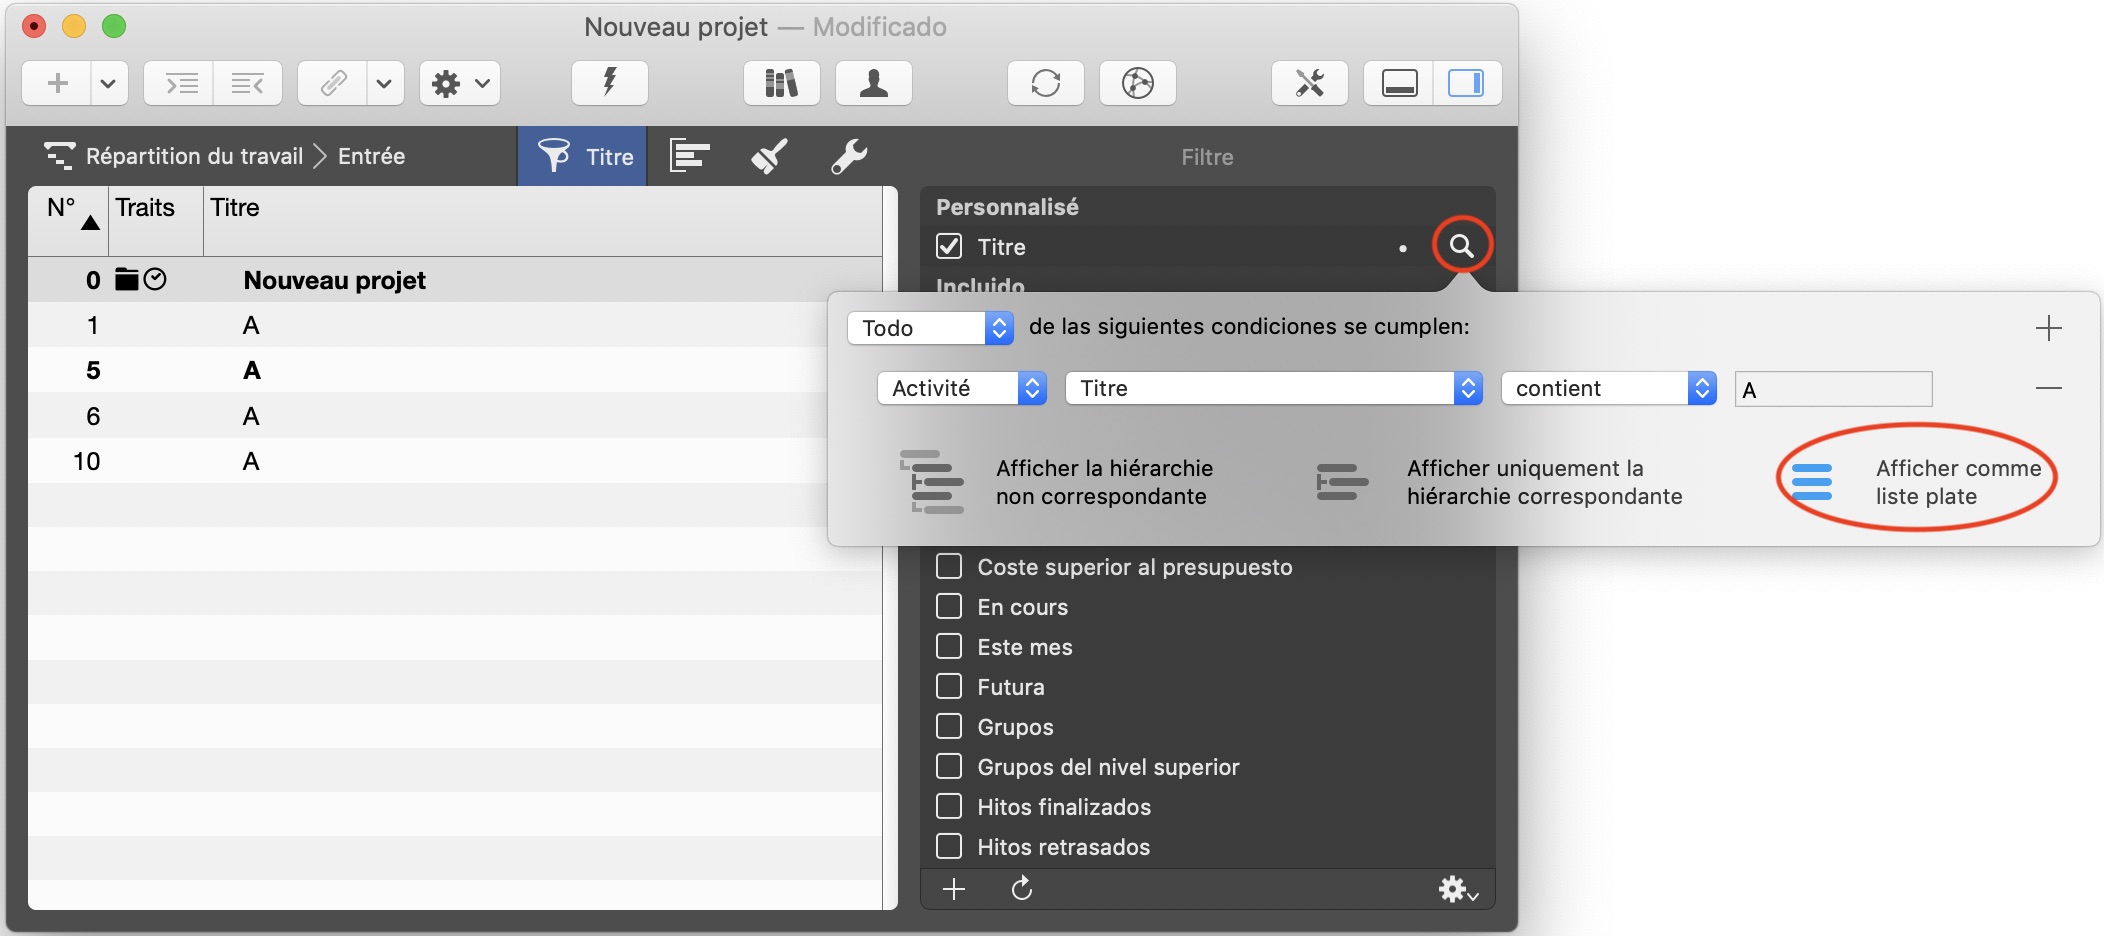Click the filter value text field containing A
Screen dimensions: 2104x936
click(x=1833, y=389)
